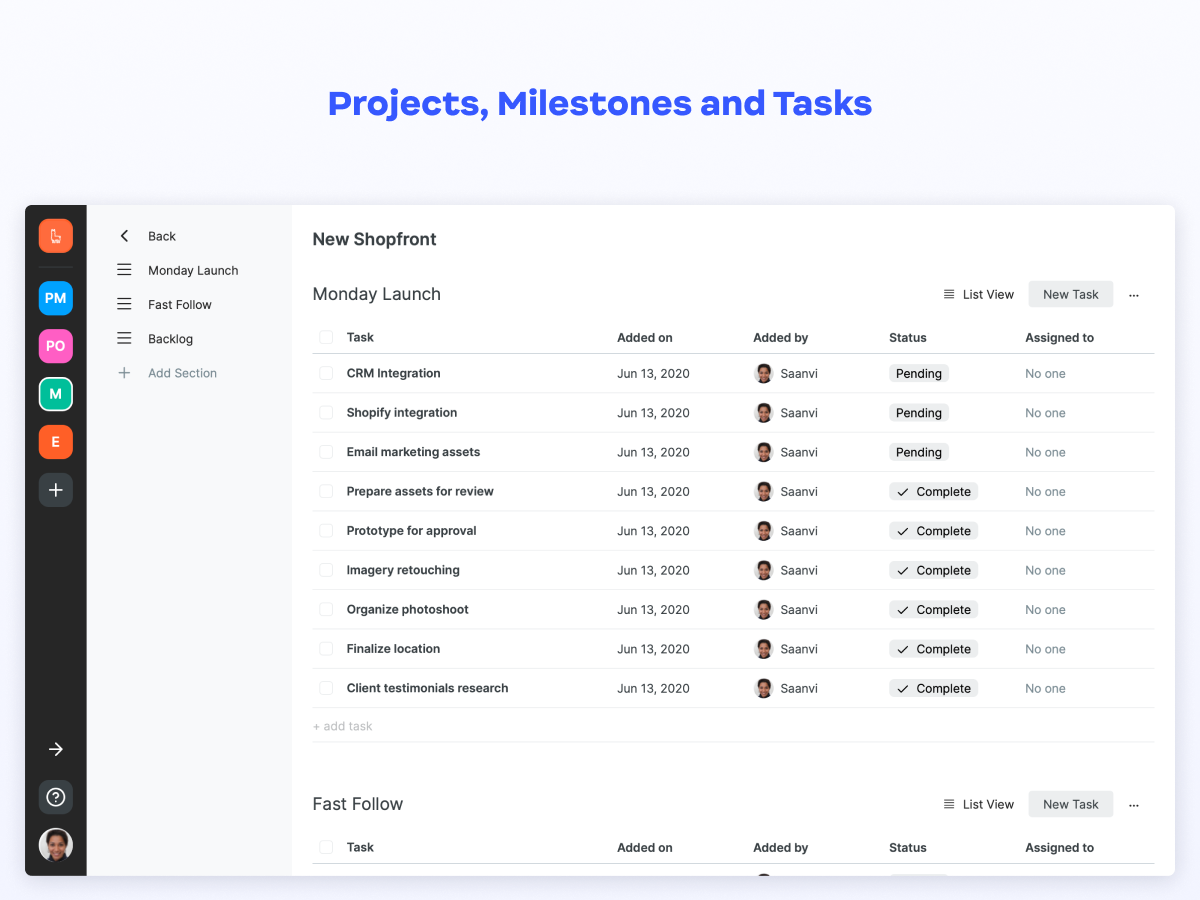Click Backlog section list icon

[x=124, y=338]
